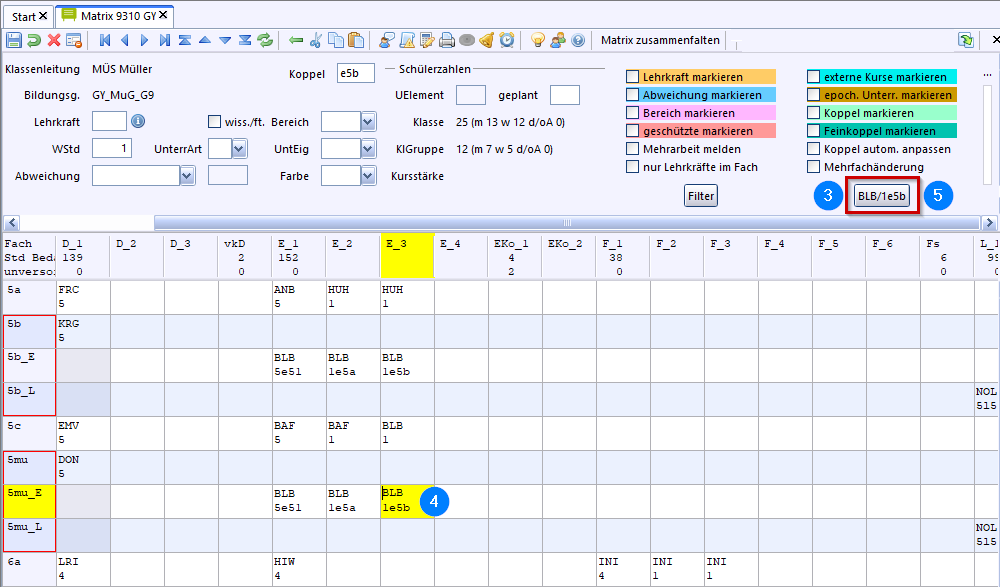Screen dimensions: 1000x587
Task: Click the move-to-bottom arrow icon
Action: click(245, 40)
